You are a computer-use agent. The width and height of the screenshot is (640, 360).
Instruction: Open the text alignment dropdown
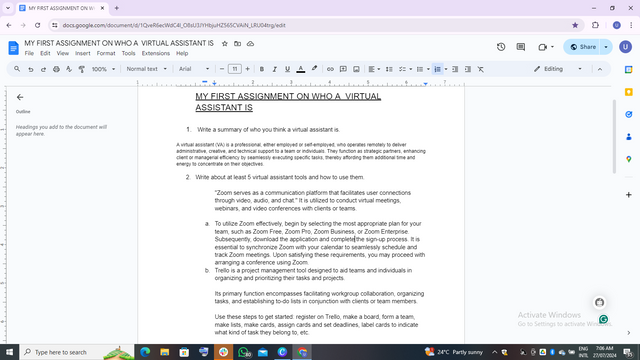(374, 69)
